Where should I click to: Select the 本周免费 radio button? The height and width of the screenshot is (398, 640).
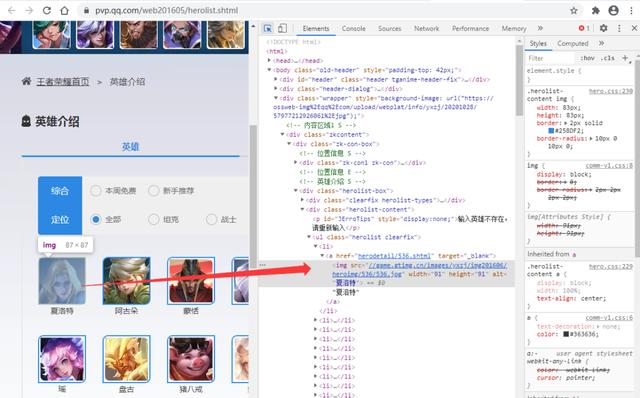pyautogui.click(x=96, y=191)
